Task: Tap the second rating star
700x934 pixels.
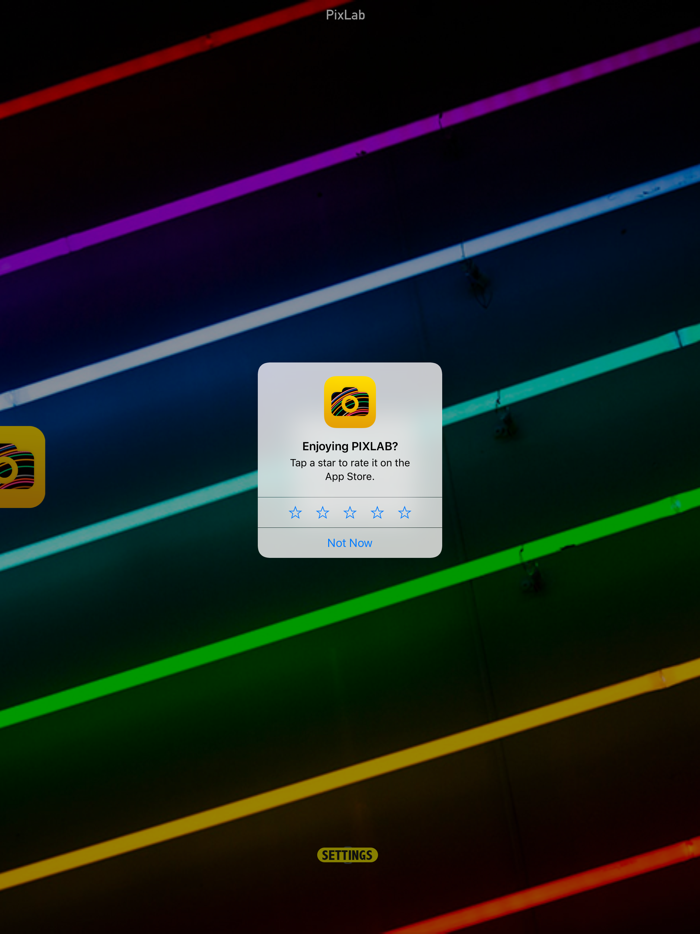Action: [x=322, y=512]
